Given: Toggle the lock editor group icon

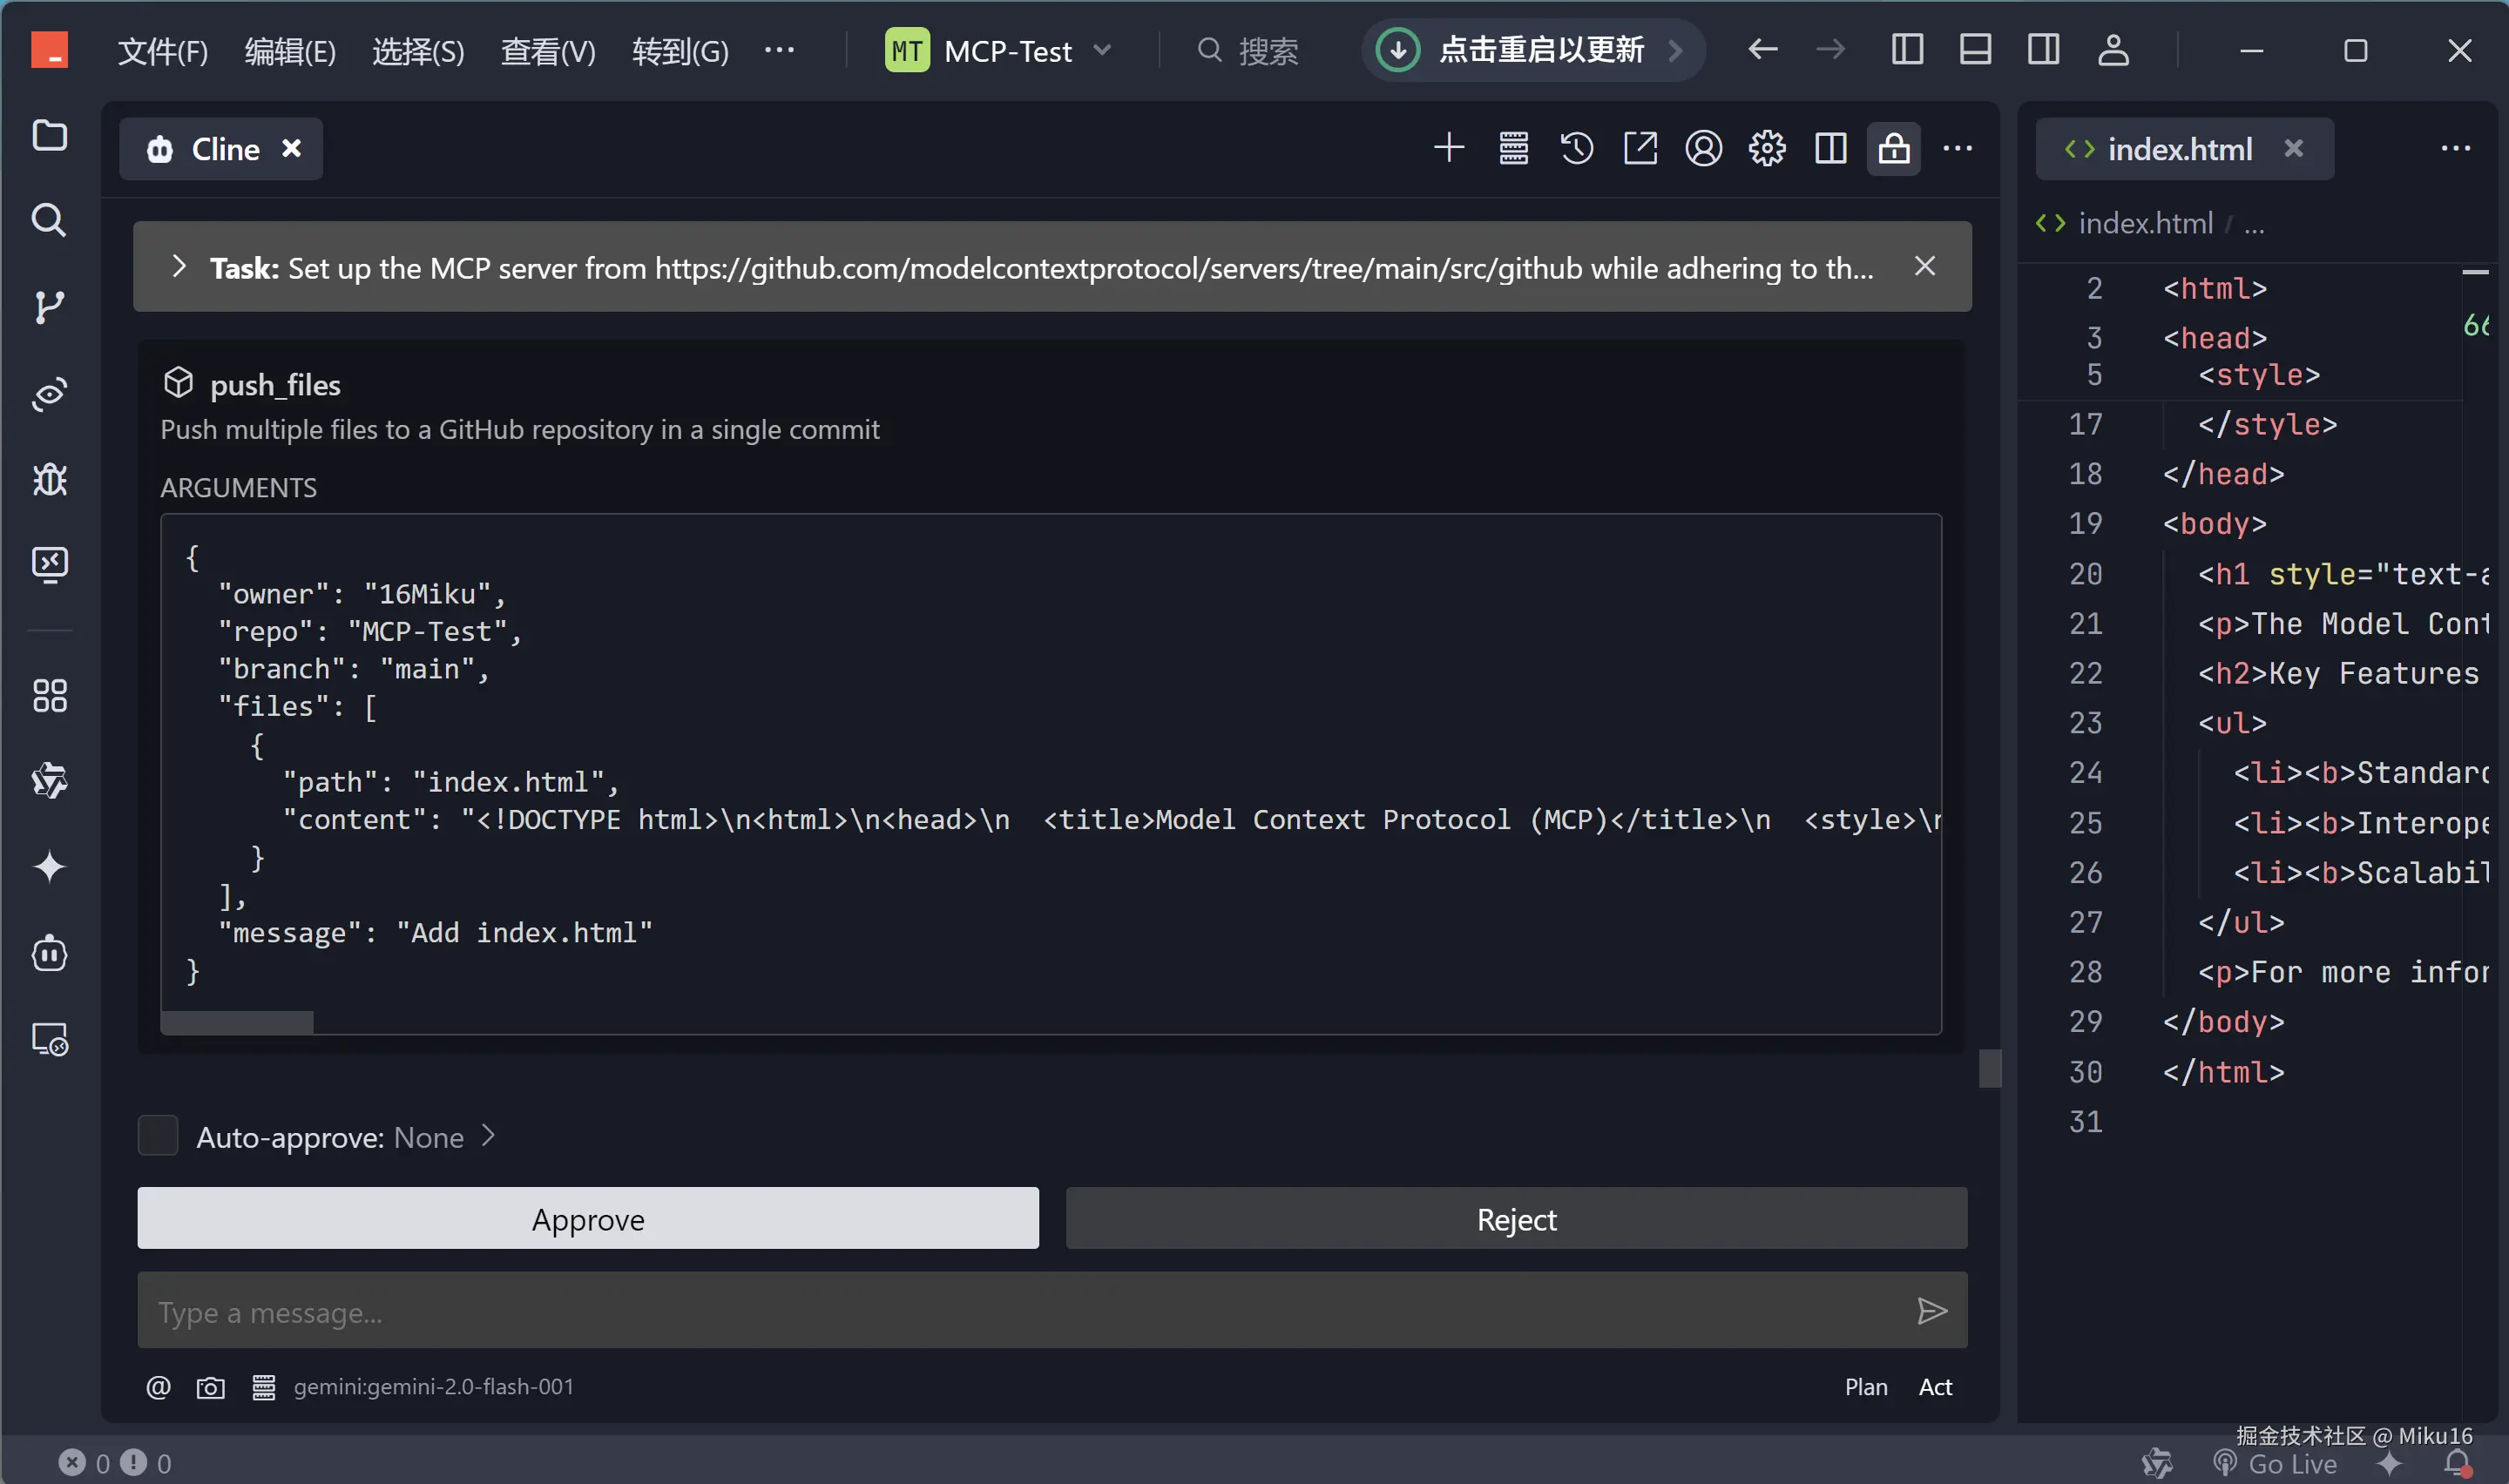Looking at the screenshot, I should click(x=1894, y=148).
